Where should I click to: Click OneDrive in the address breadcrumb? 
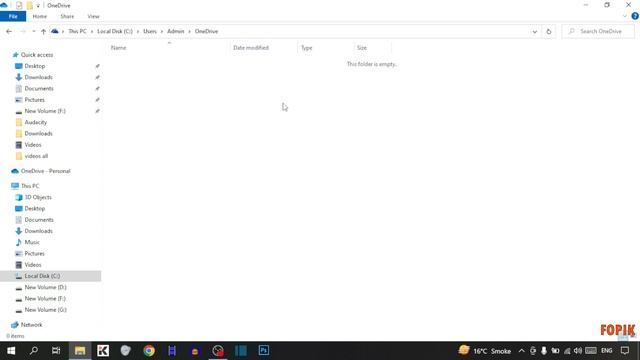coord(206,31)
